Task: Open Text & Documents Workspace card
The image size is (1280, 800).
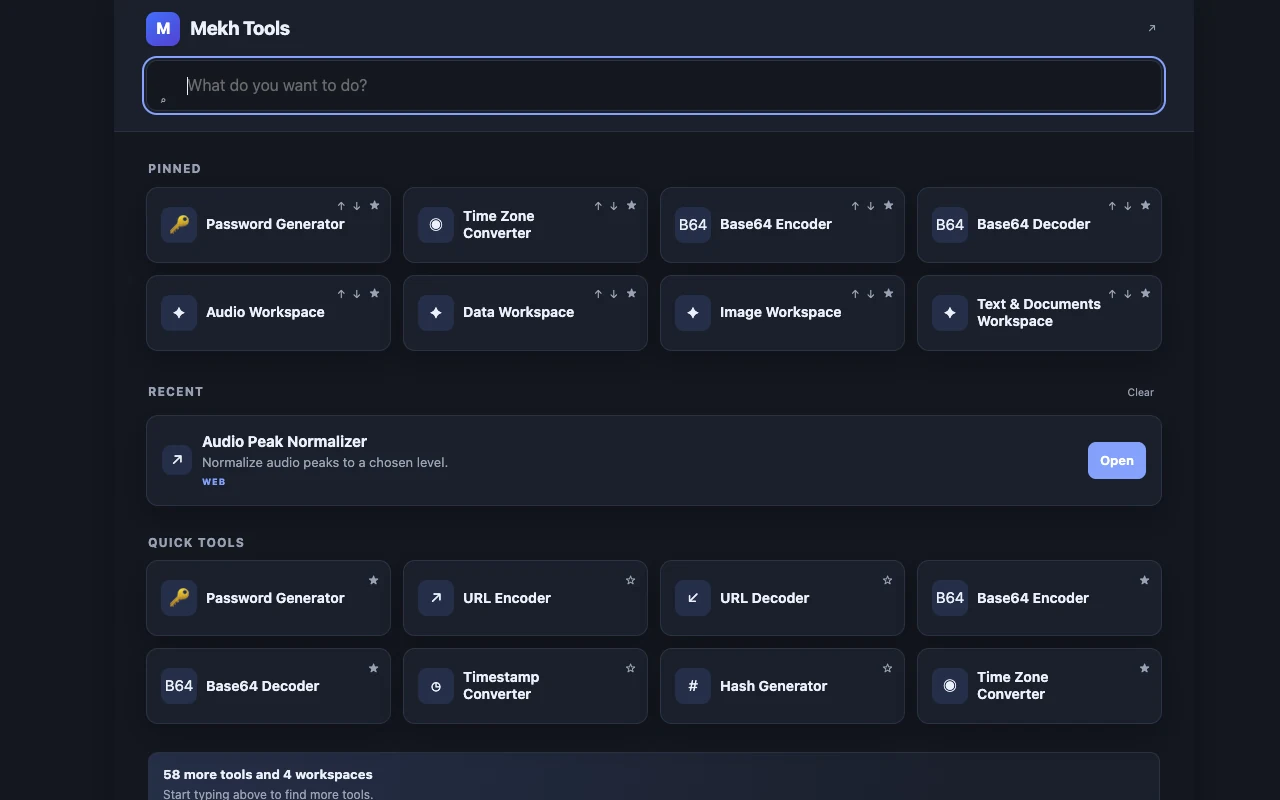Action: coord(1039,313)
